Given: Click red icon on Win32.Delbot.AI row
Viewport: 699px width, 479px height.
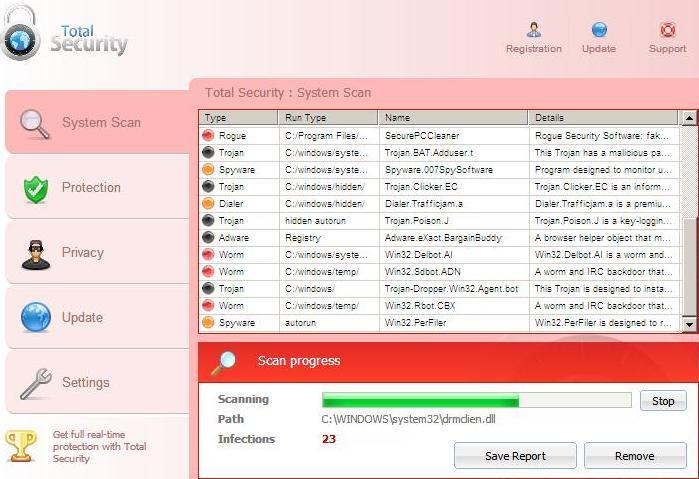Looking at the screenshot, I should coord(208,254).
